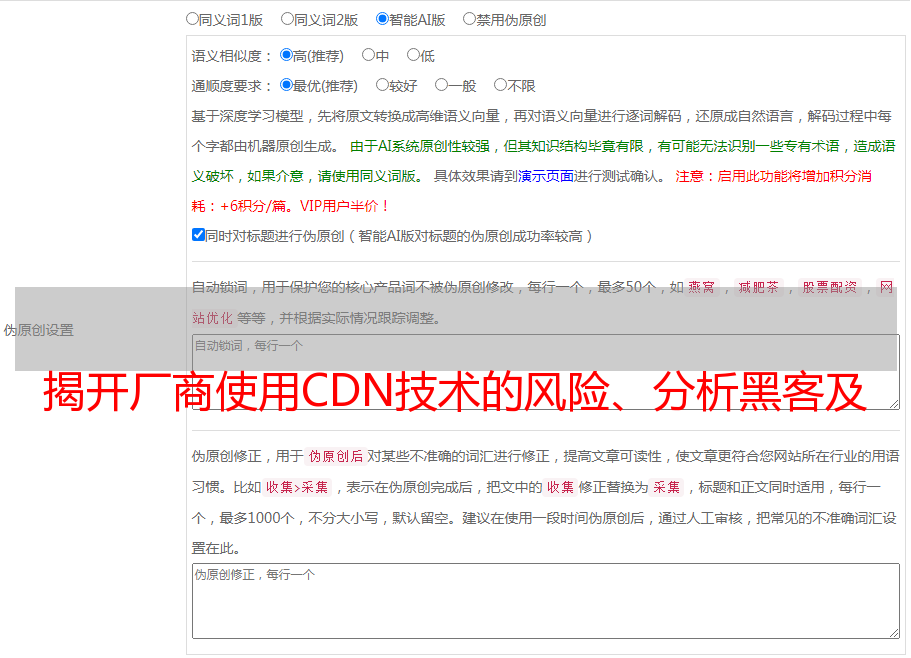Click the 燕窝 example keyword tag
Screen dimensions: 911x658
tap(702, 287)
